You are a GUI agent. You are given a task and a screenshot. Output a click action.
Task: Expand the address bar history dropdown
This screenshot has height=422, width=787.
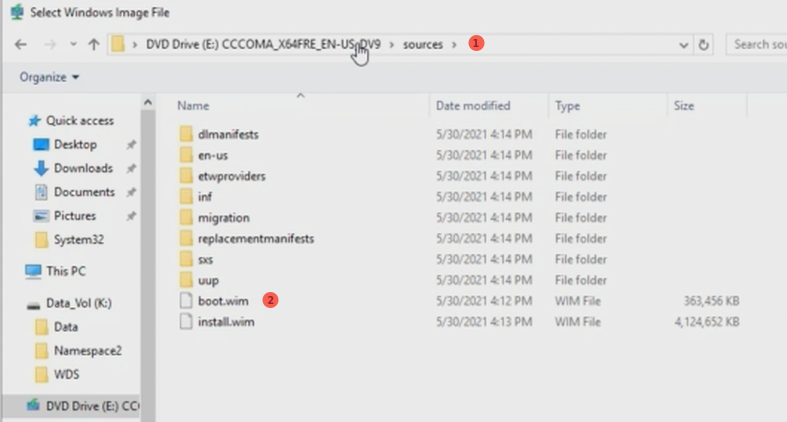[x=683, y=45]
